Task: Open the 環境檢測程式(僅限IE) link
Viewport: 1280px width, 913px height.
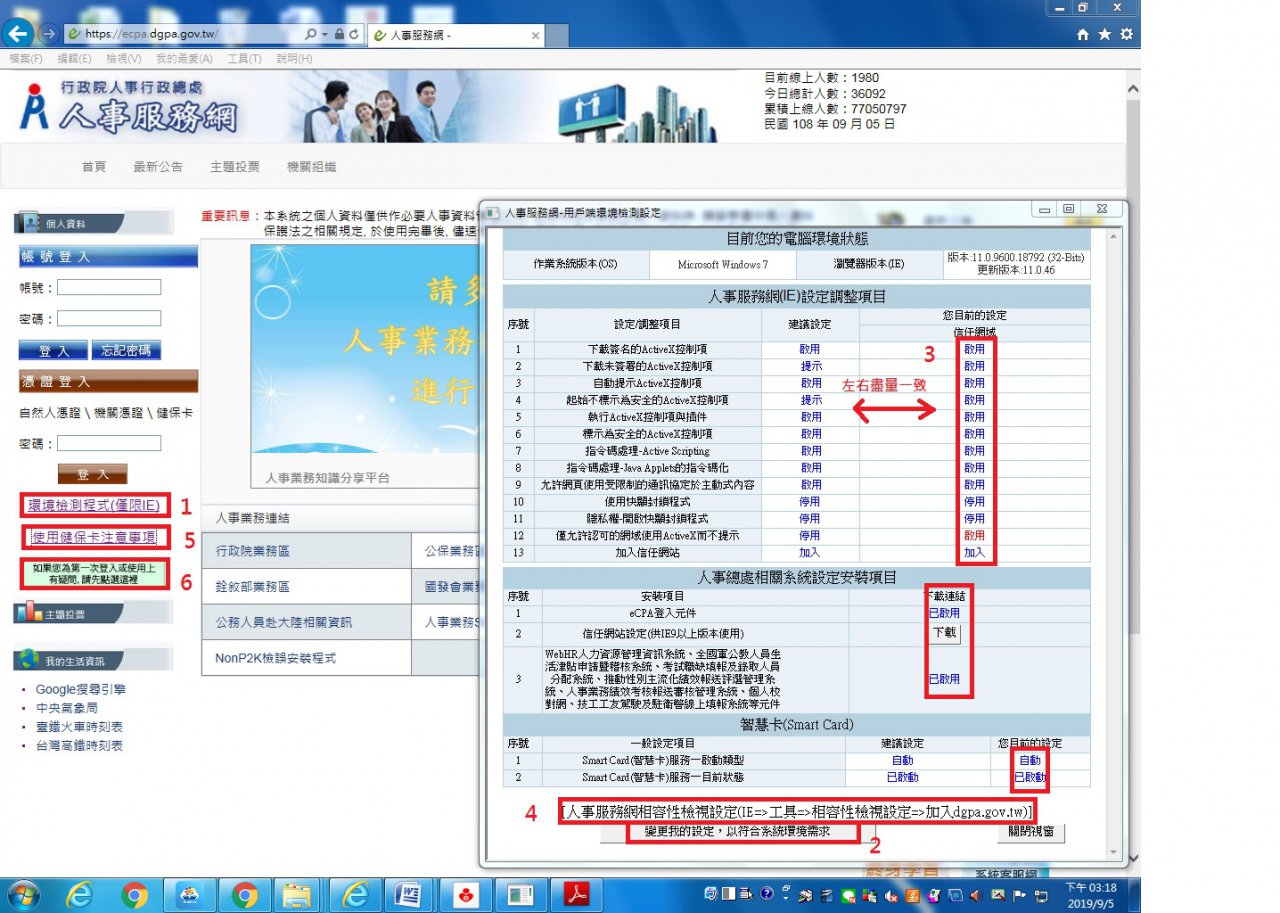Action: 93,506
